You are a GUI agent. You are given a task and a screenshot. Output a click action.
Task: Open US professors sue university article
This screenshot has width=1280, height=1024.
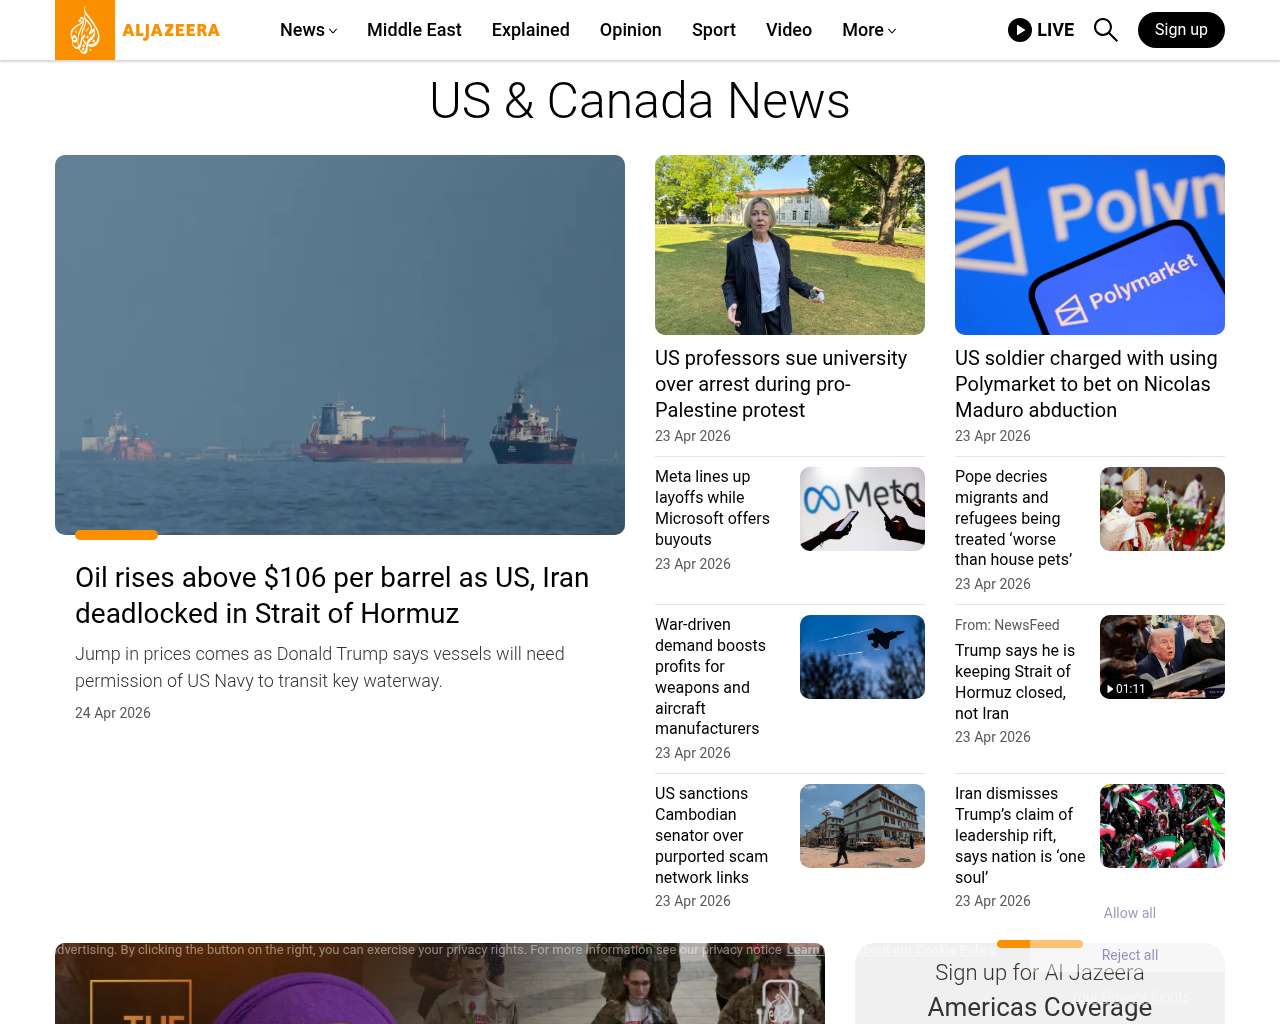781,384
